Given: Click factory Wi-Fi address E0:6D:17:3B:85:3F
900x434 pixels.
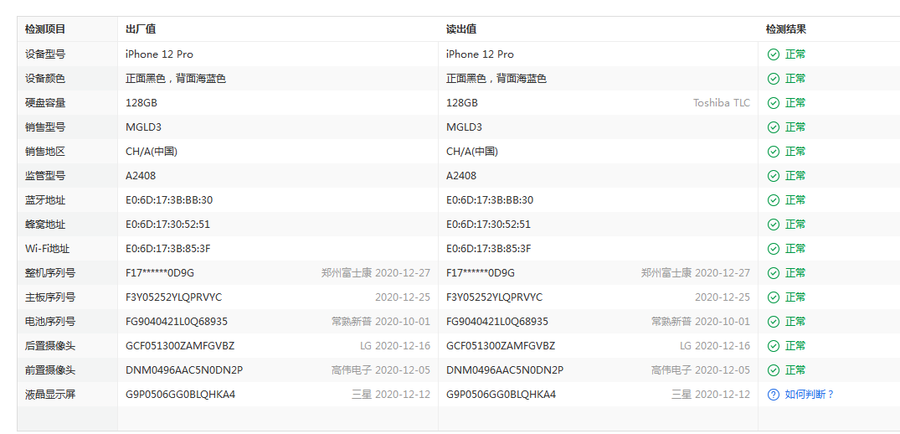Looking at the screenshot, I should point(168,249).
